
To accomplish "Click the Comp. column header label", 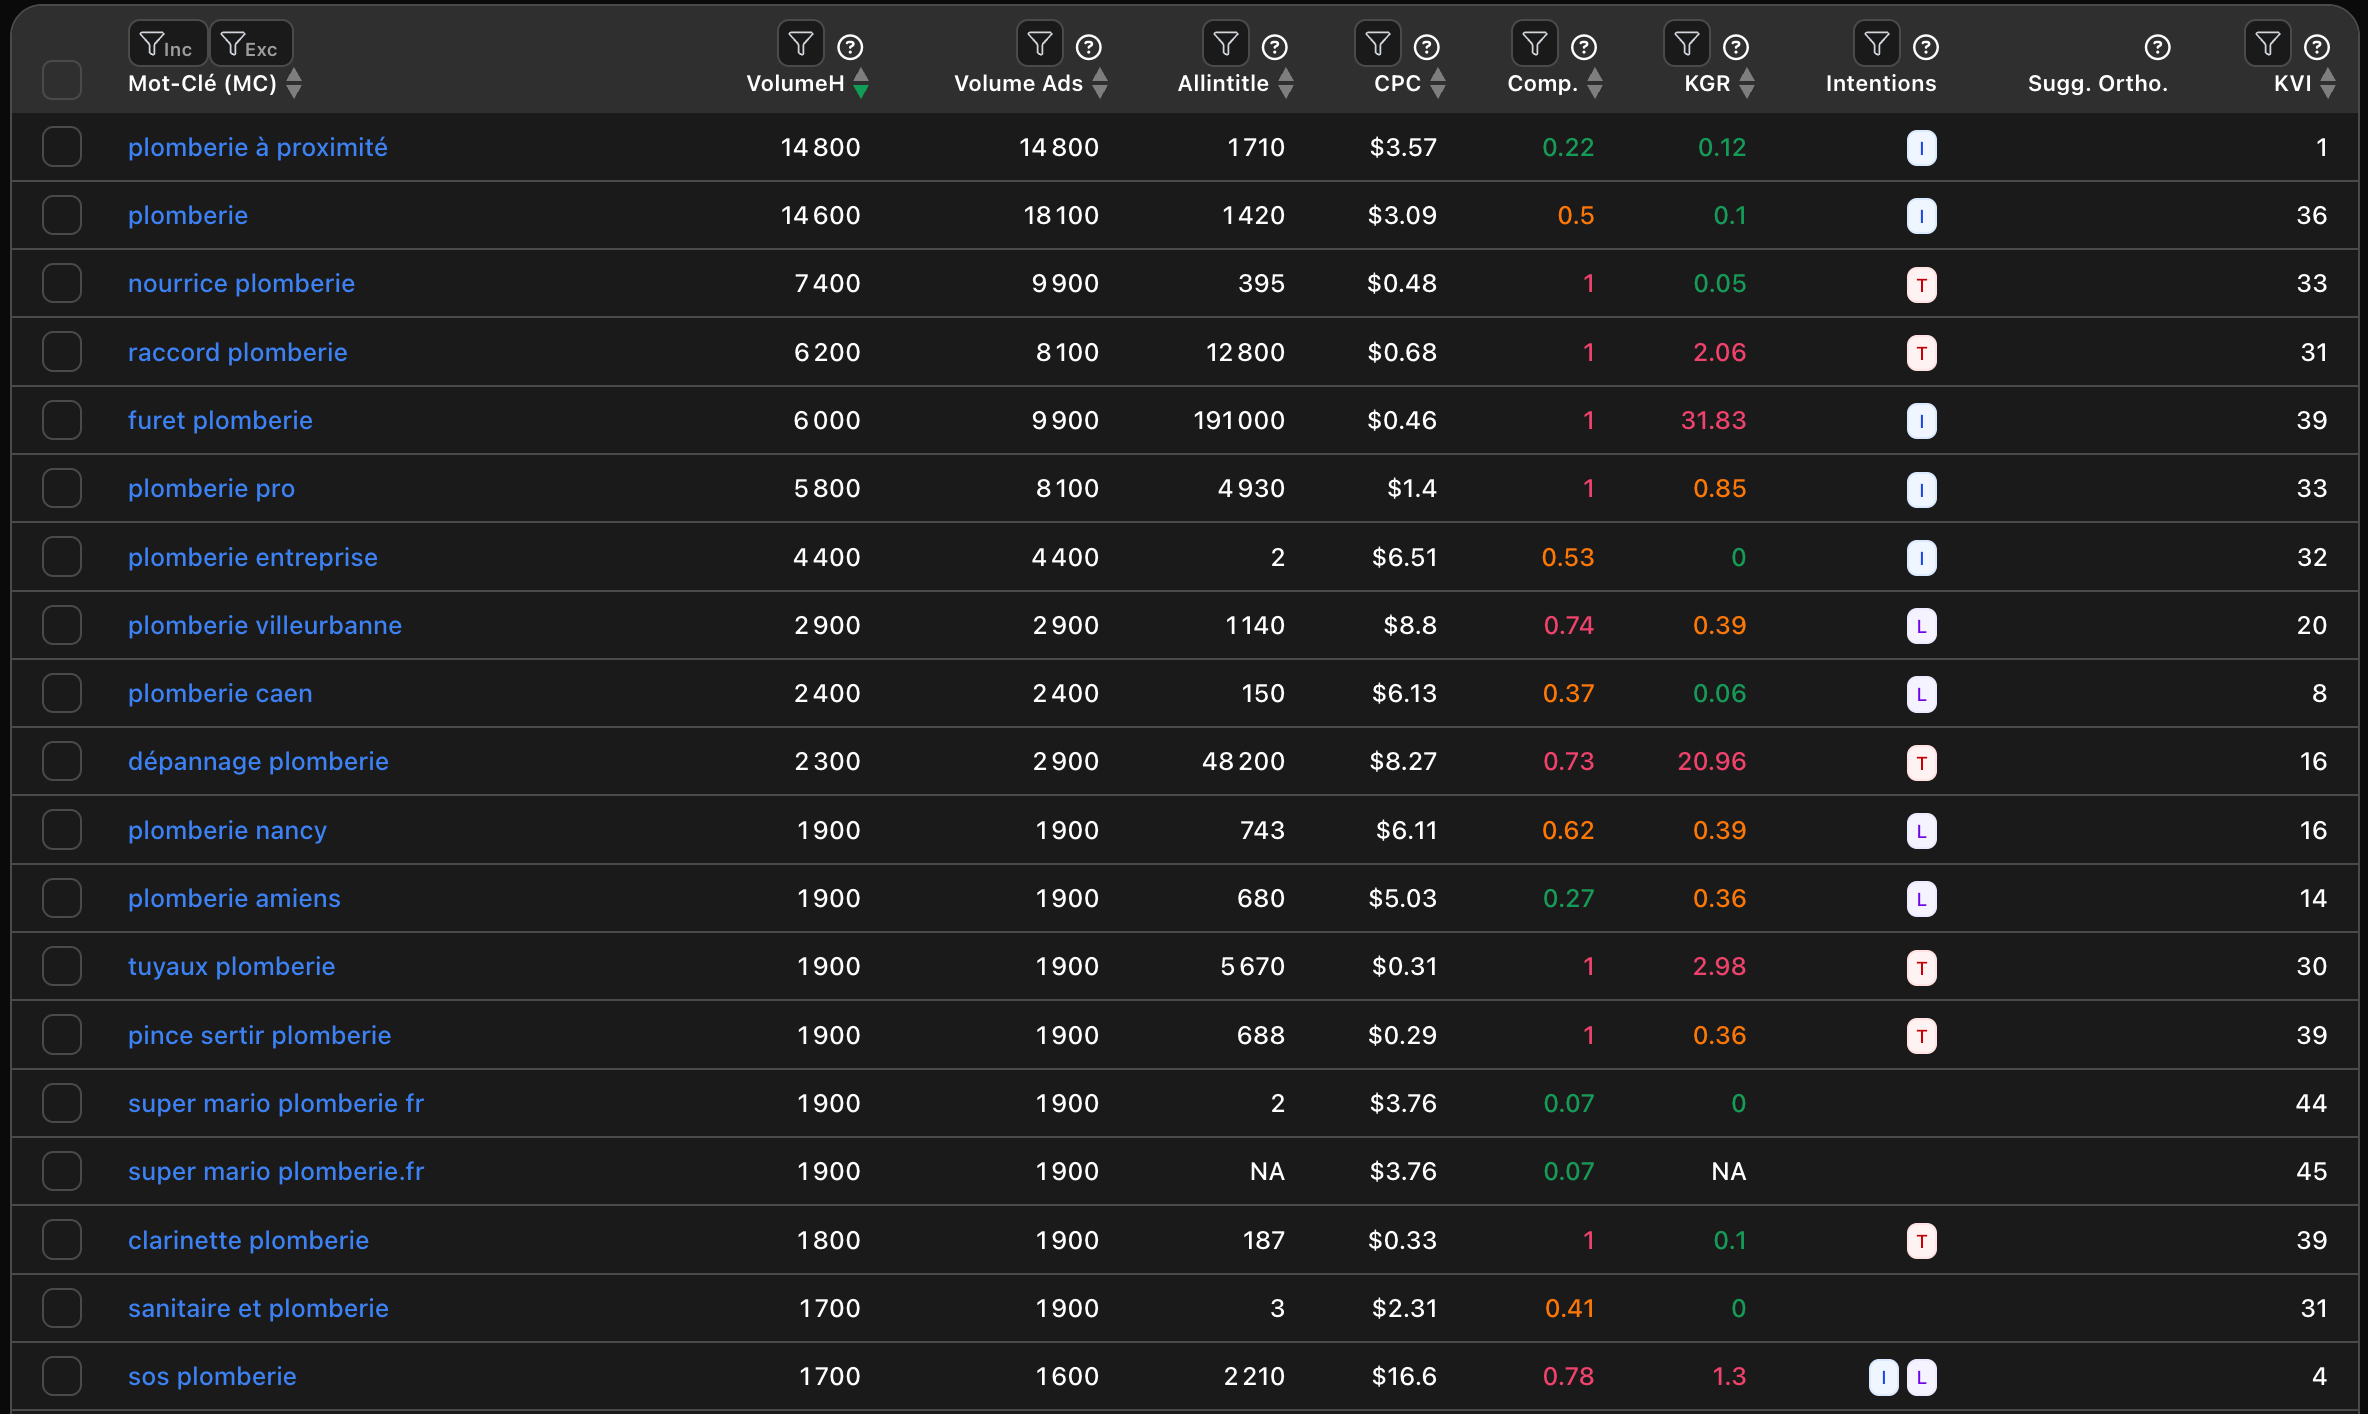I will [x=1541, y=83].
